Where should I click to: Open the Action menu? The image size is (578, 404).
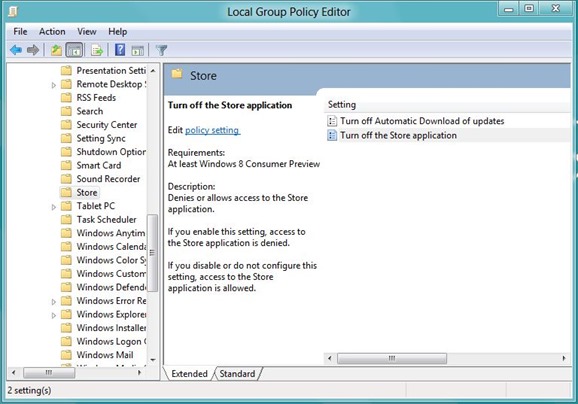pyautogui.click(x=52, y=32)
